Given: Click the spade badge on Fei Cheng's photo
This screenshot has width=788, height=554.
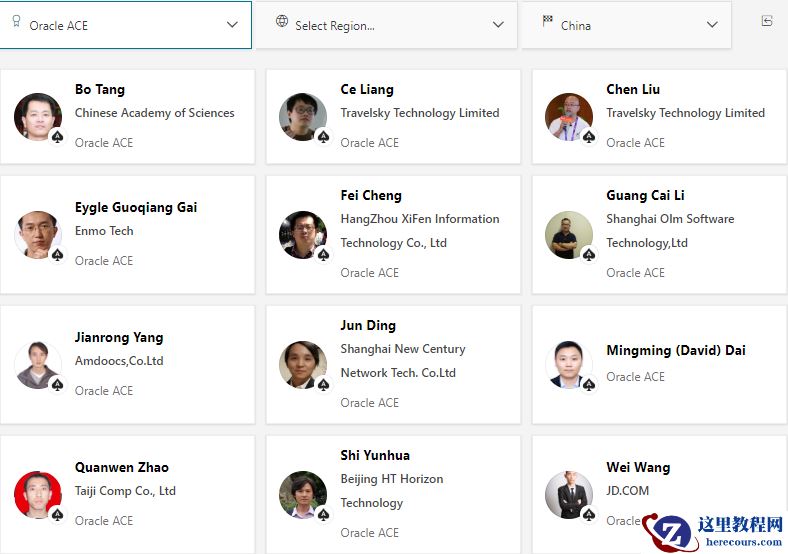Looking at the screenshot, I should coord(324,255).
